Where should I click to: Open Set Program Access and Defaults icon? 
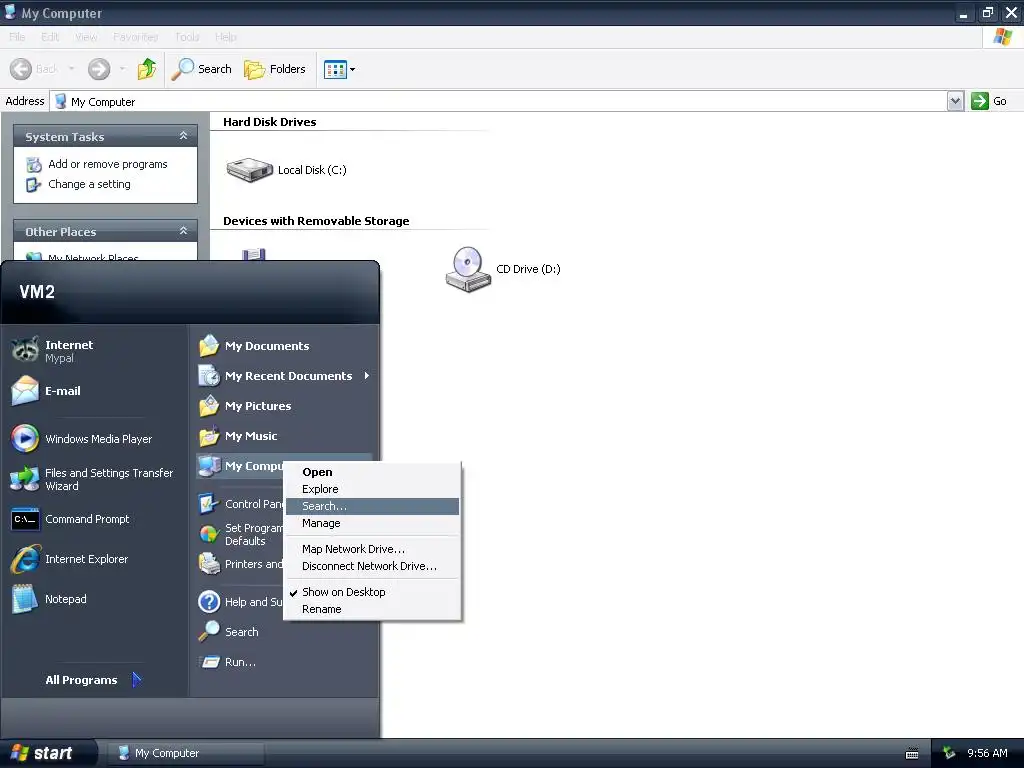209,534
